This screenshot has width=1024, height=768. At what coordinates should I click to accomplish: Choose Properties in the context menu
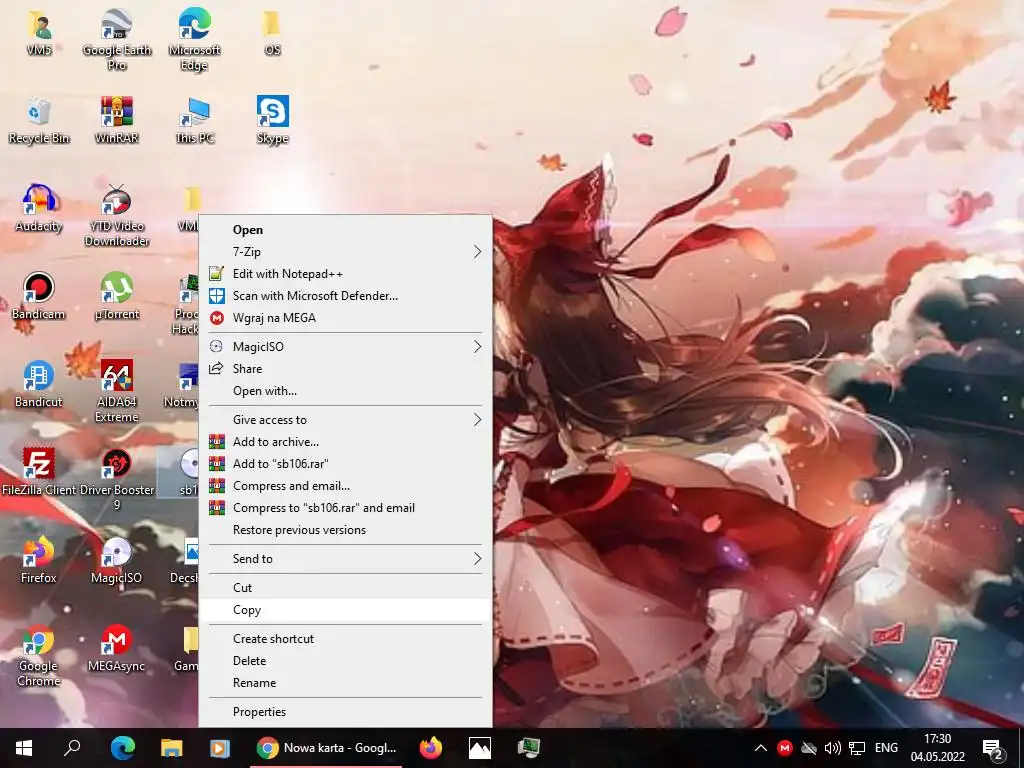pyautogui.click(x=345, y=712)
